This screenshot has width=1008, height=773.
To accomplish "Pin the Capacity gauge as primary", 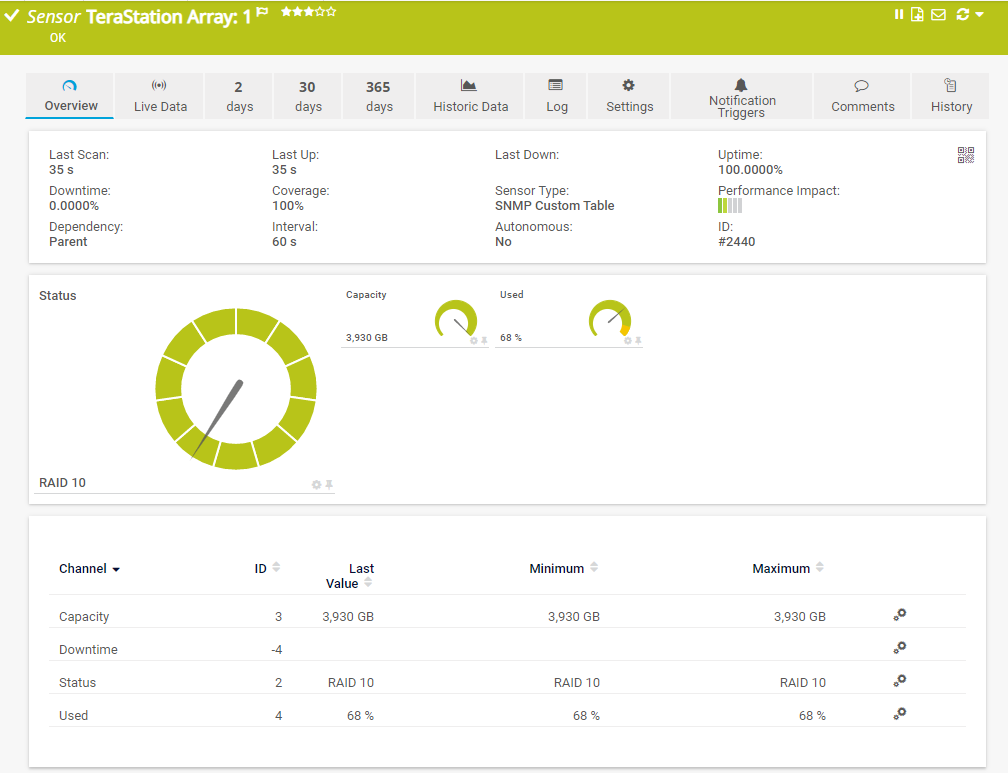I will (x=484, y=341).
